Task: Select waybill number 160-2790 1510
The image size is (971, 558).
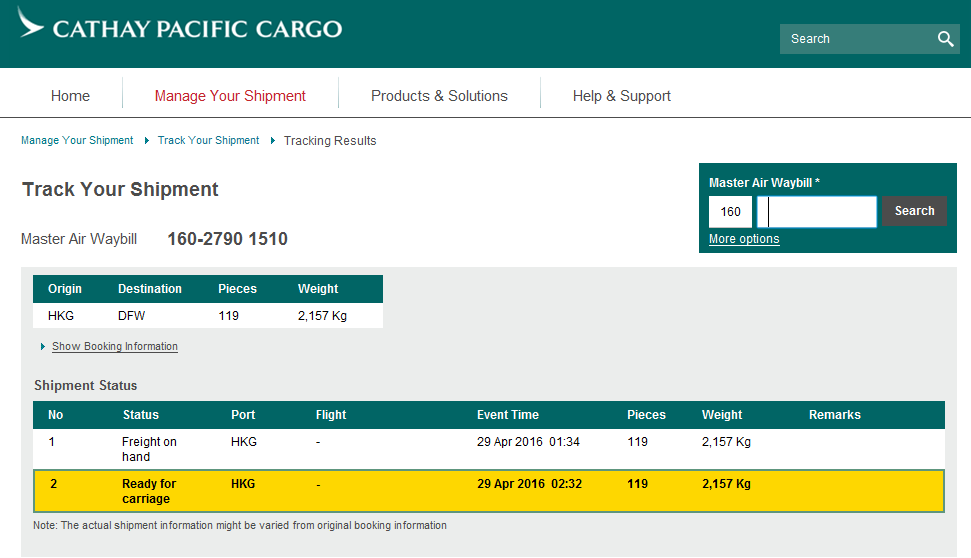Action: (x=227, y=239)
